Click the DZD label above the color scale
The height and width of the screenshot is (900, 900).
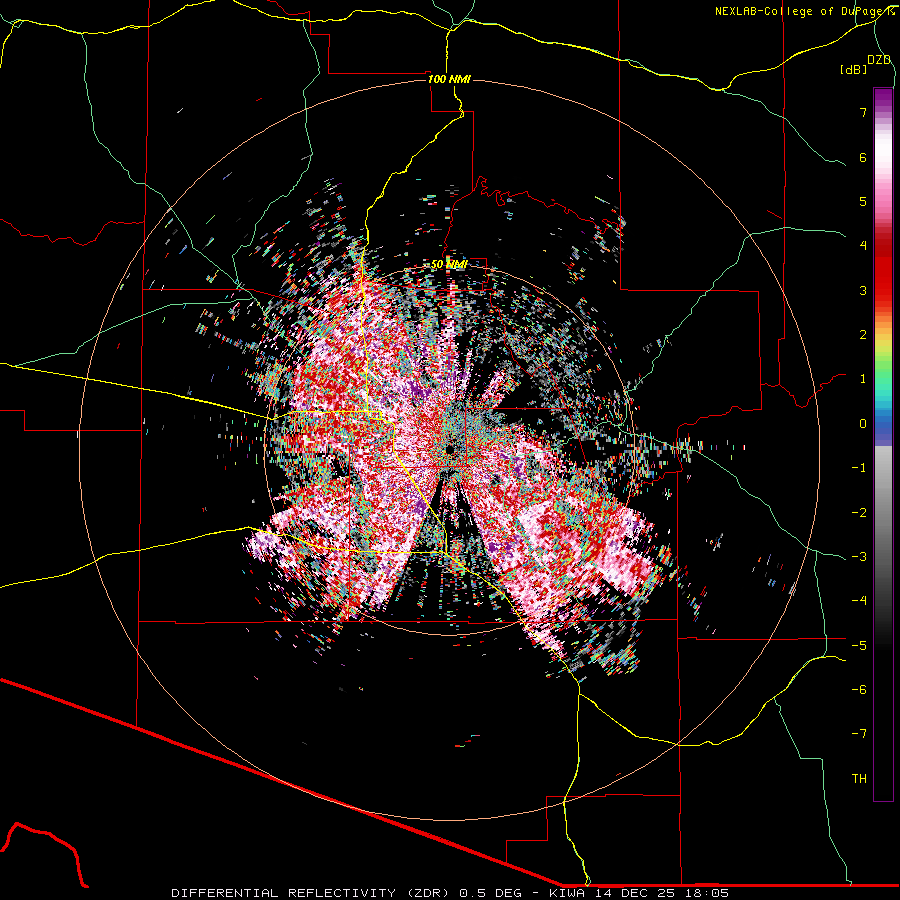point(879,60)
